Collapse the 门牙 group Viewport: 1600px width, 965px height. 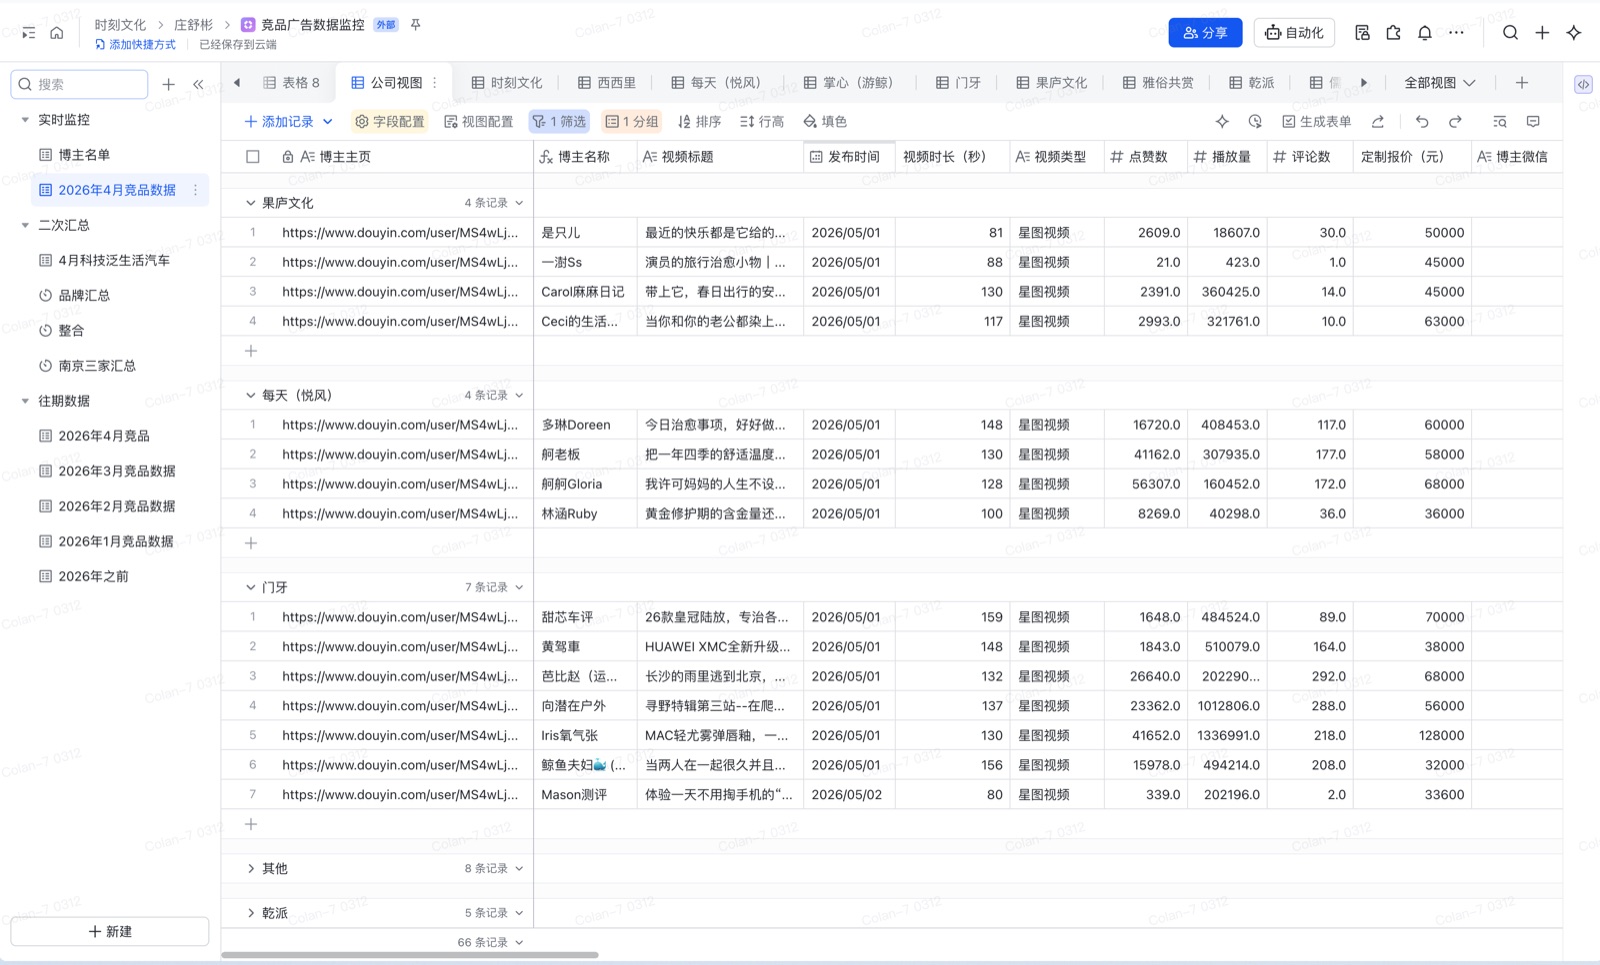(251, 587)
